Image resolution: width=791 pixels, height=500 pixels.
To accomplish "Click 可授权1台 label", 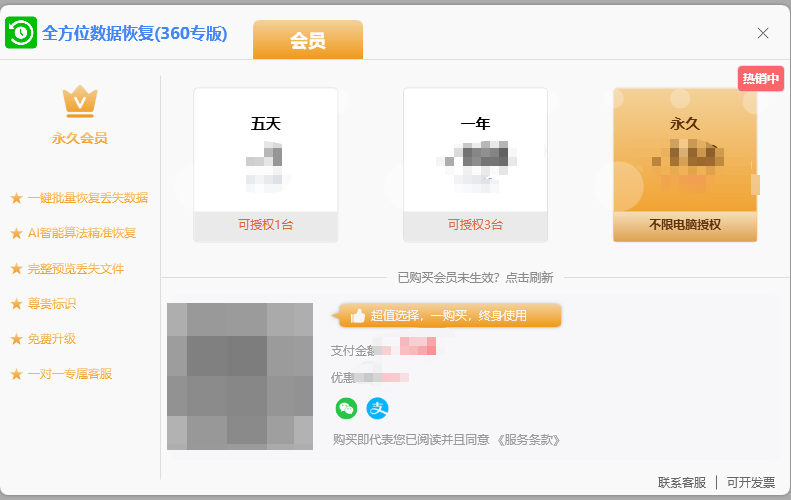I will pos(265,225).
